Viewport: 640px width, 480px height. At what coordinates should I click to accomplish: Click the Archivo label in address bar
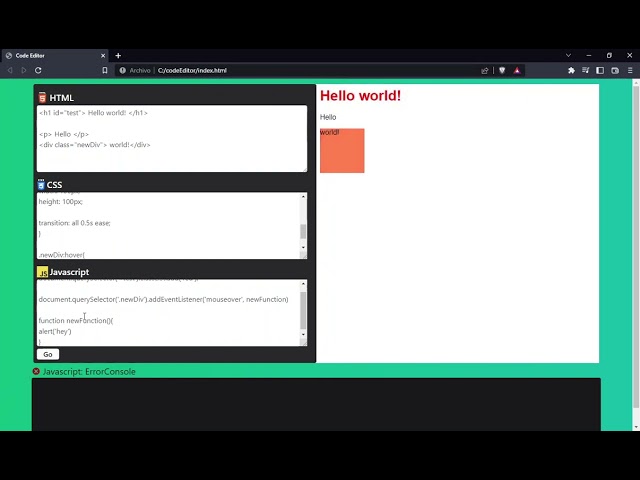click(x=140, y=70)
